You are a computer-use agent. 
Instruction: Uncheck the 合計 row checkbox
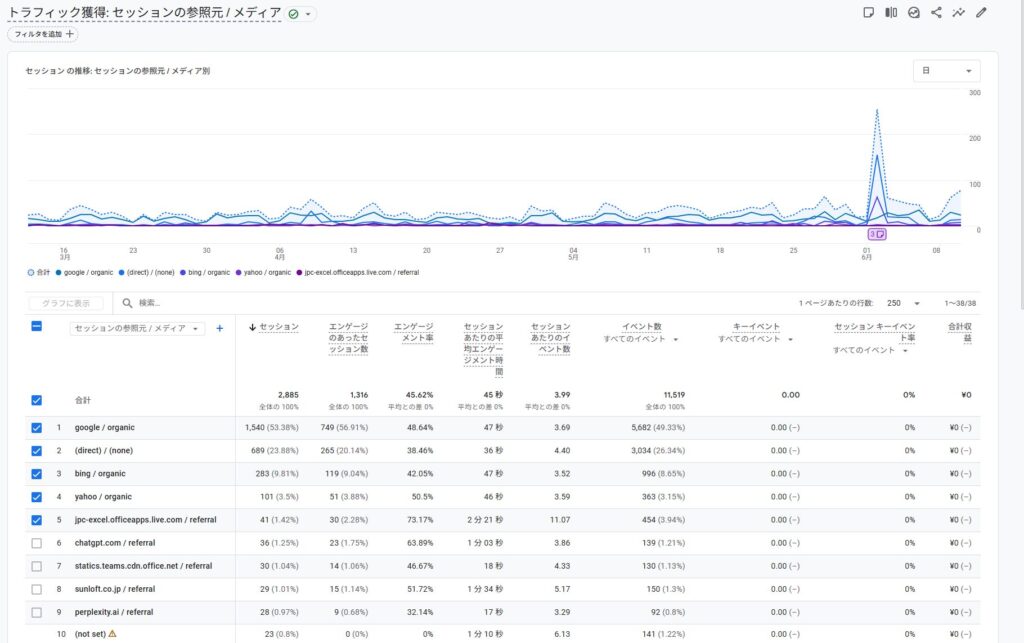point(37,400)
